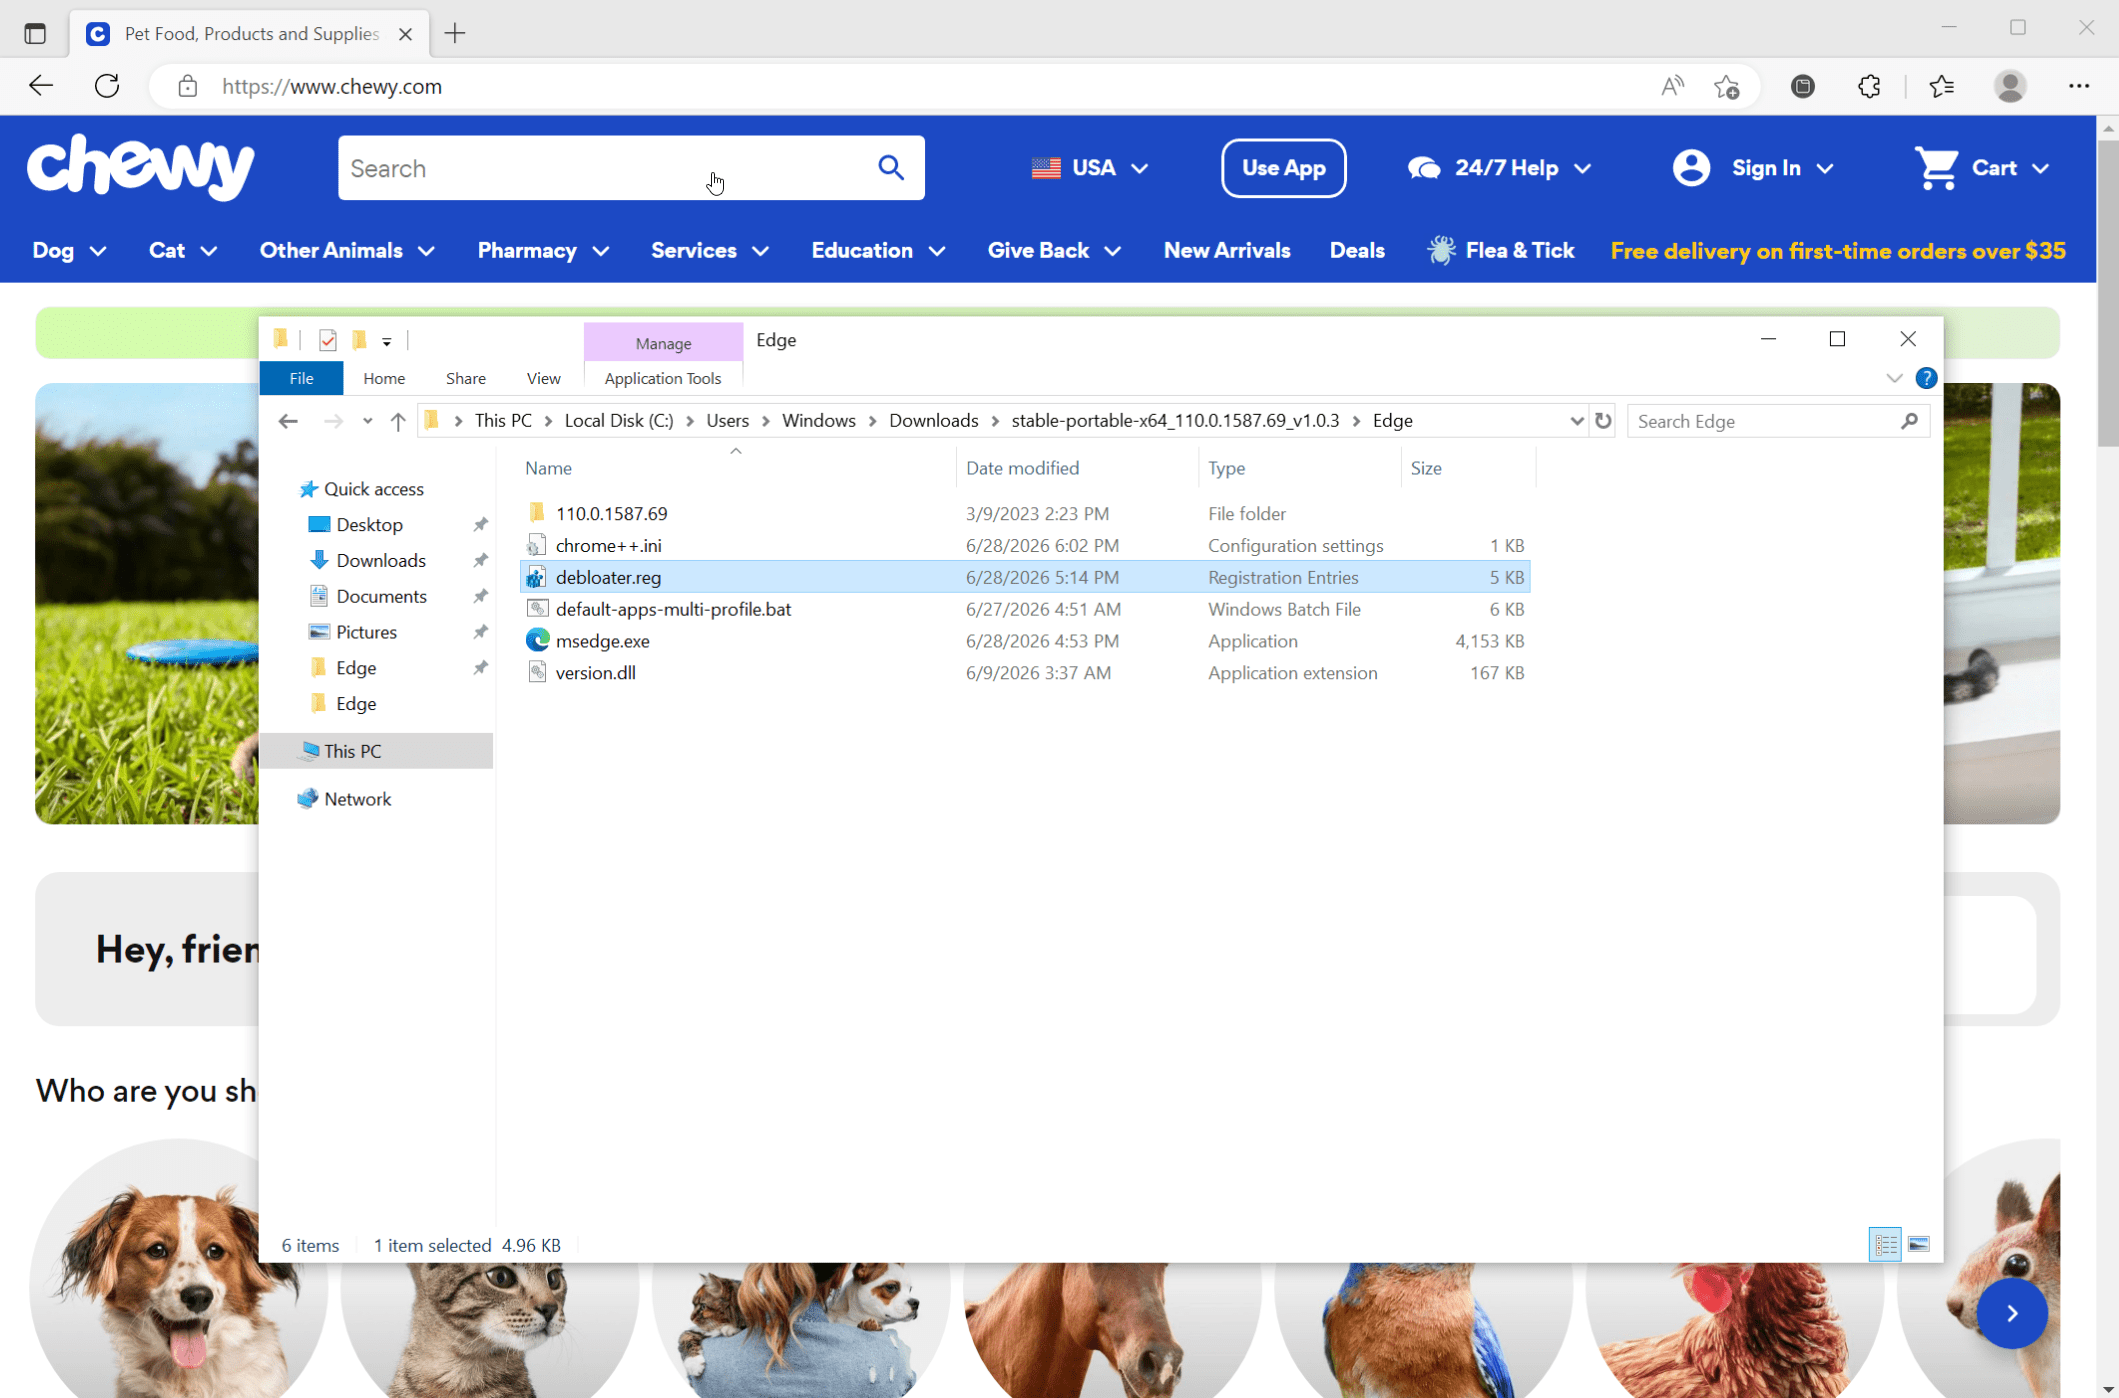Reload the Chewy page
Image resolution: width=2119 pixels, height=1398 pixels.
click(x=107, y=86)
